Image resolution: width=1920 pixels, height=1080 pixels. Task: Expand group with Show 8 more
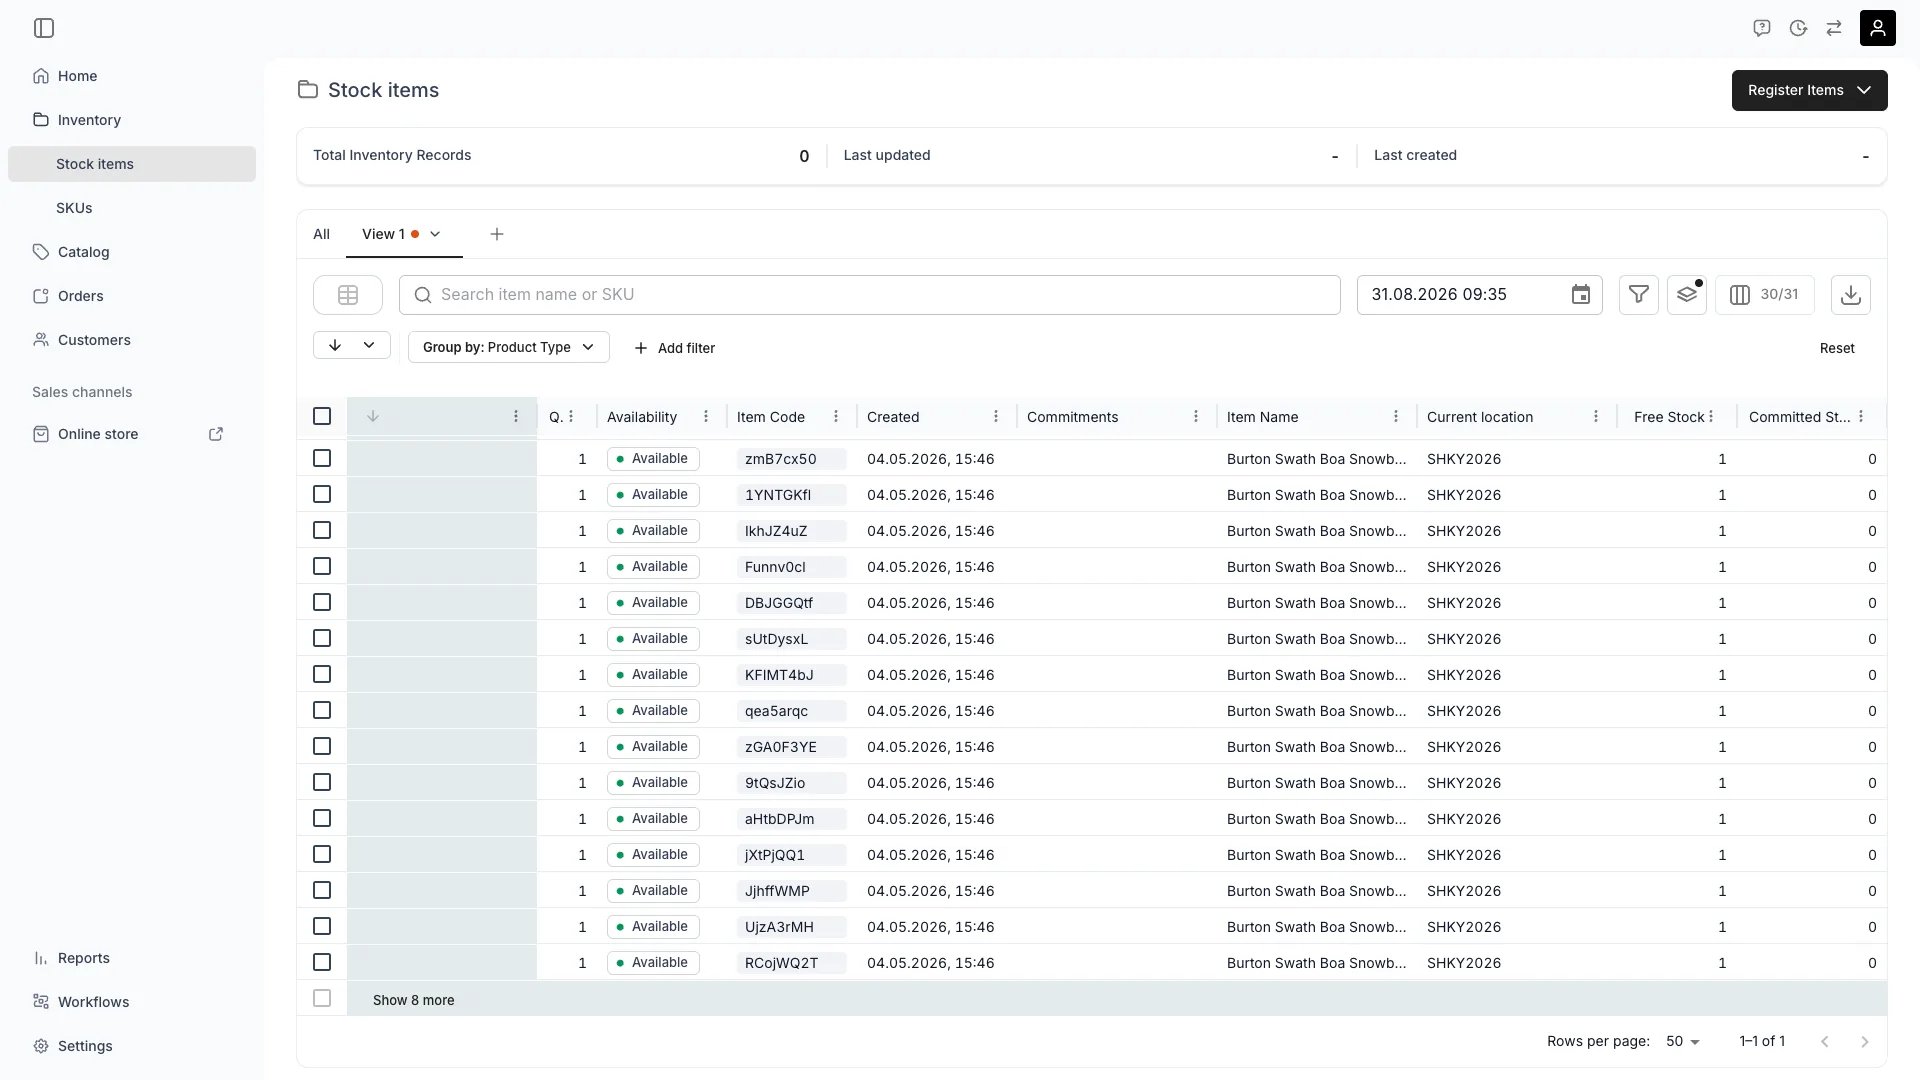[x=414, y=1000]
